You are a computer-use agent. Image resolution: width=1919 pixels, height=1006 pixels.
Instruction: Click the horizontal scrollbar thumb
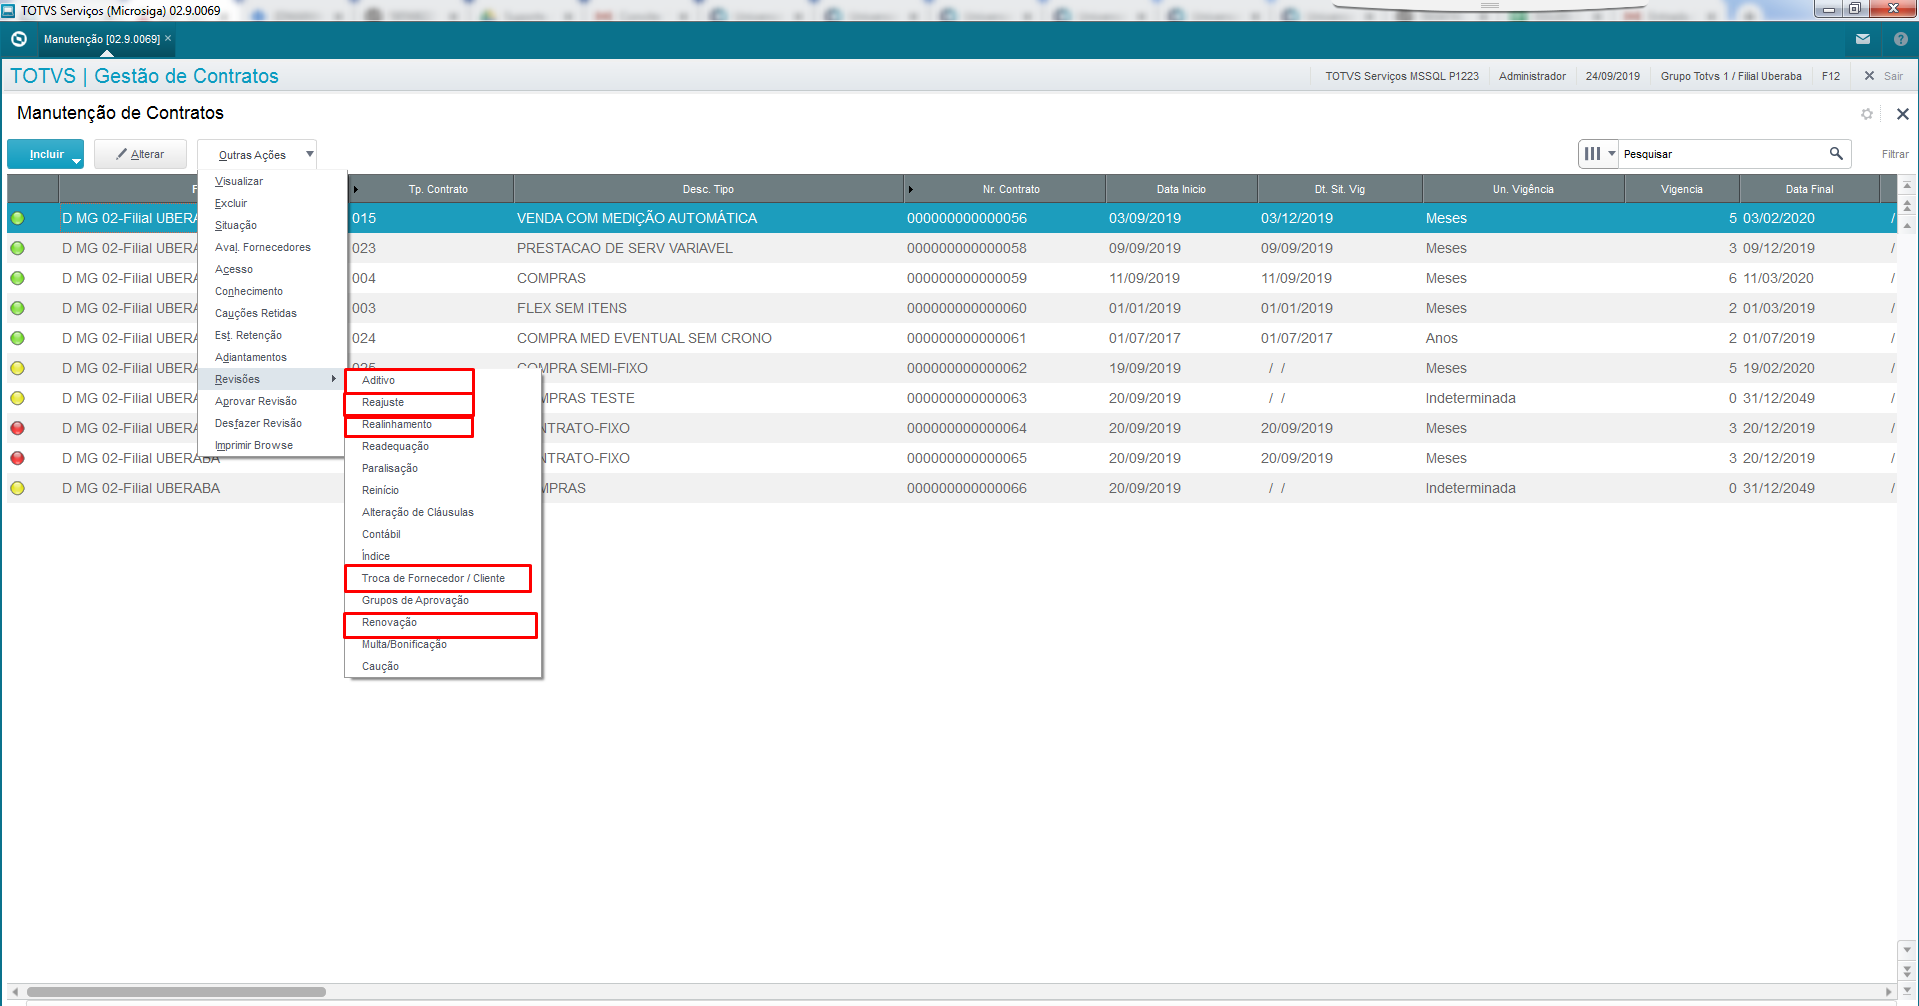pyautogui.click(x=176, y=992)
